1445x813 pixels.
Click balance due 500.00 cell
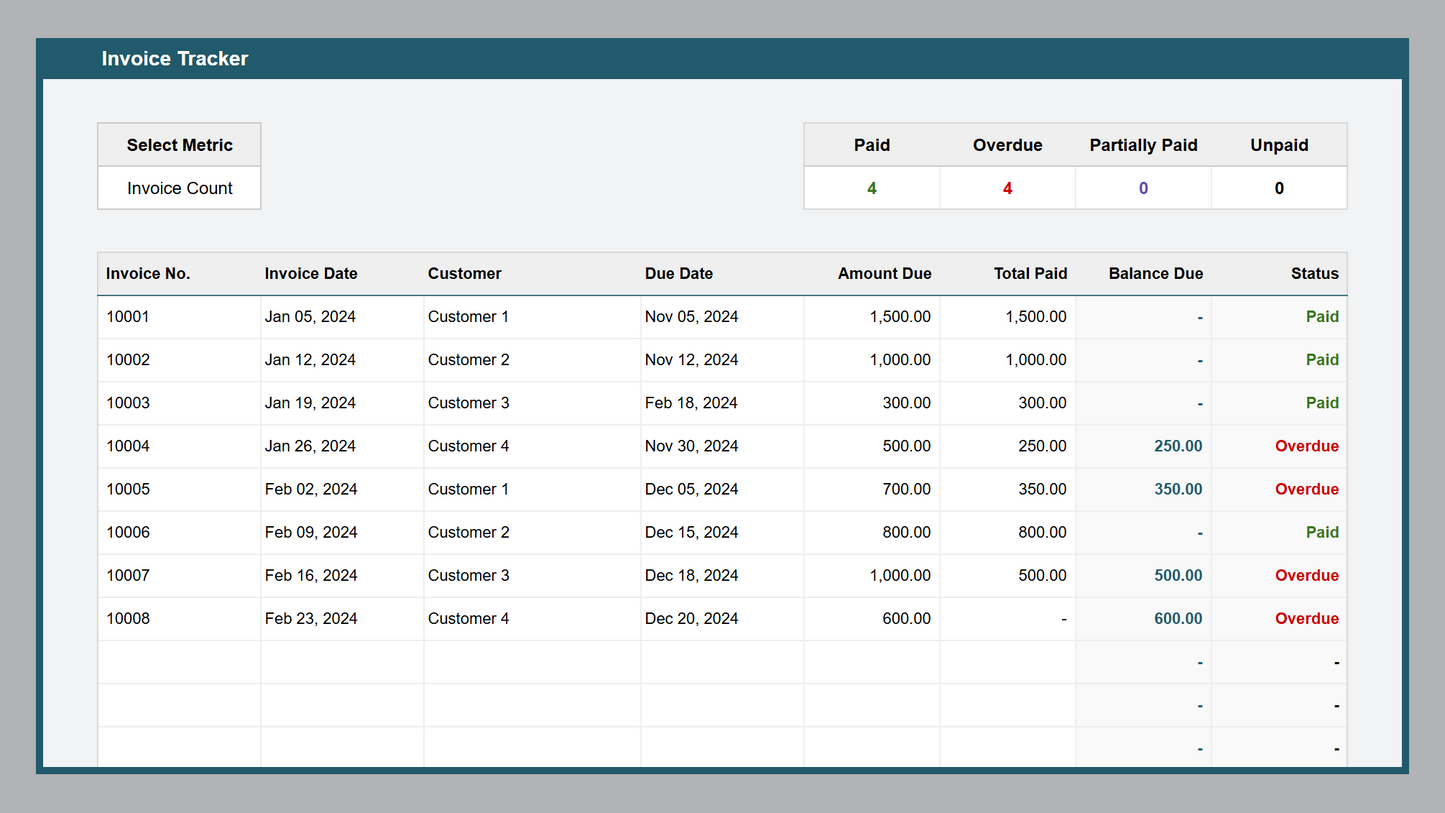(1177, 575)
